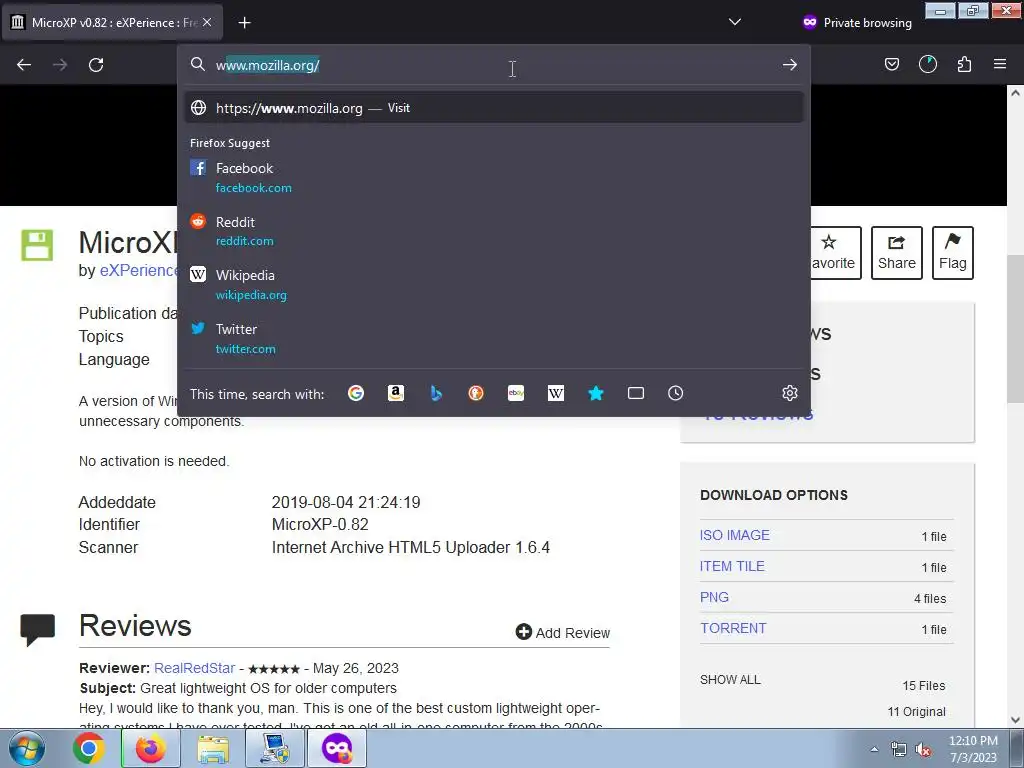Viewport: 1024px width, 768px height.
Task: Search open tabs with tab icon
Action: 635,393
